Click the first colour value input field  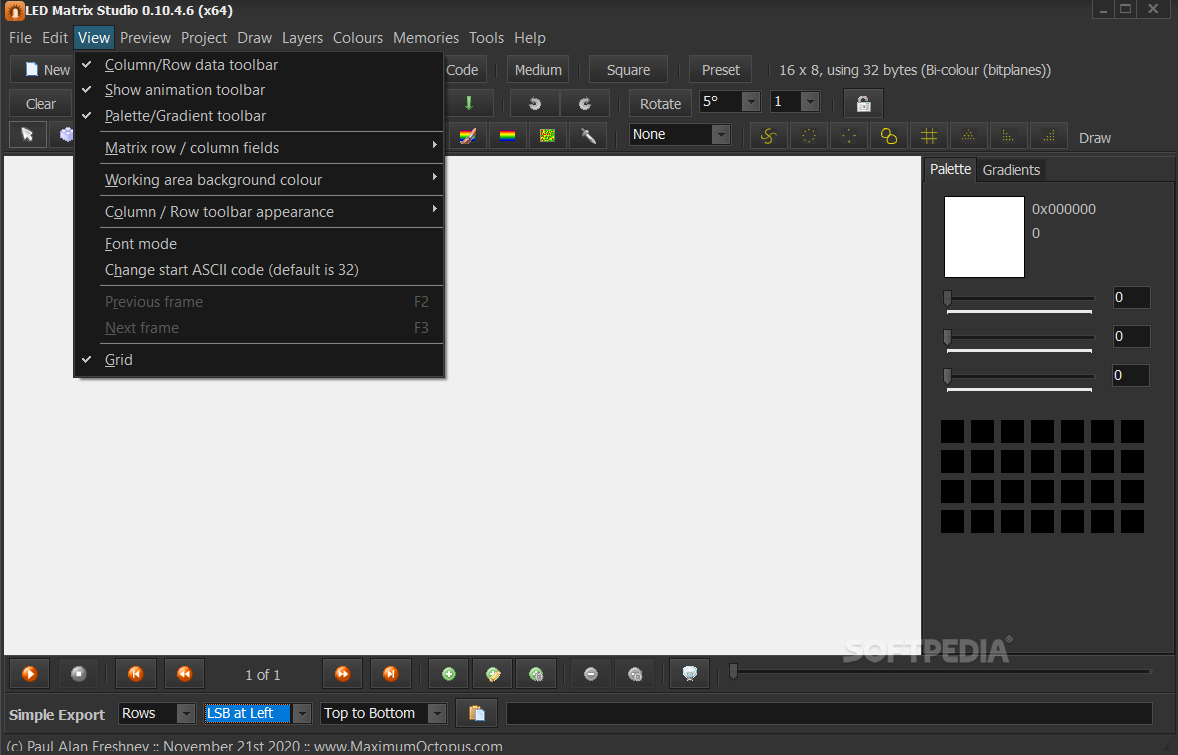coord(1131,297)
